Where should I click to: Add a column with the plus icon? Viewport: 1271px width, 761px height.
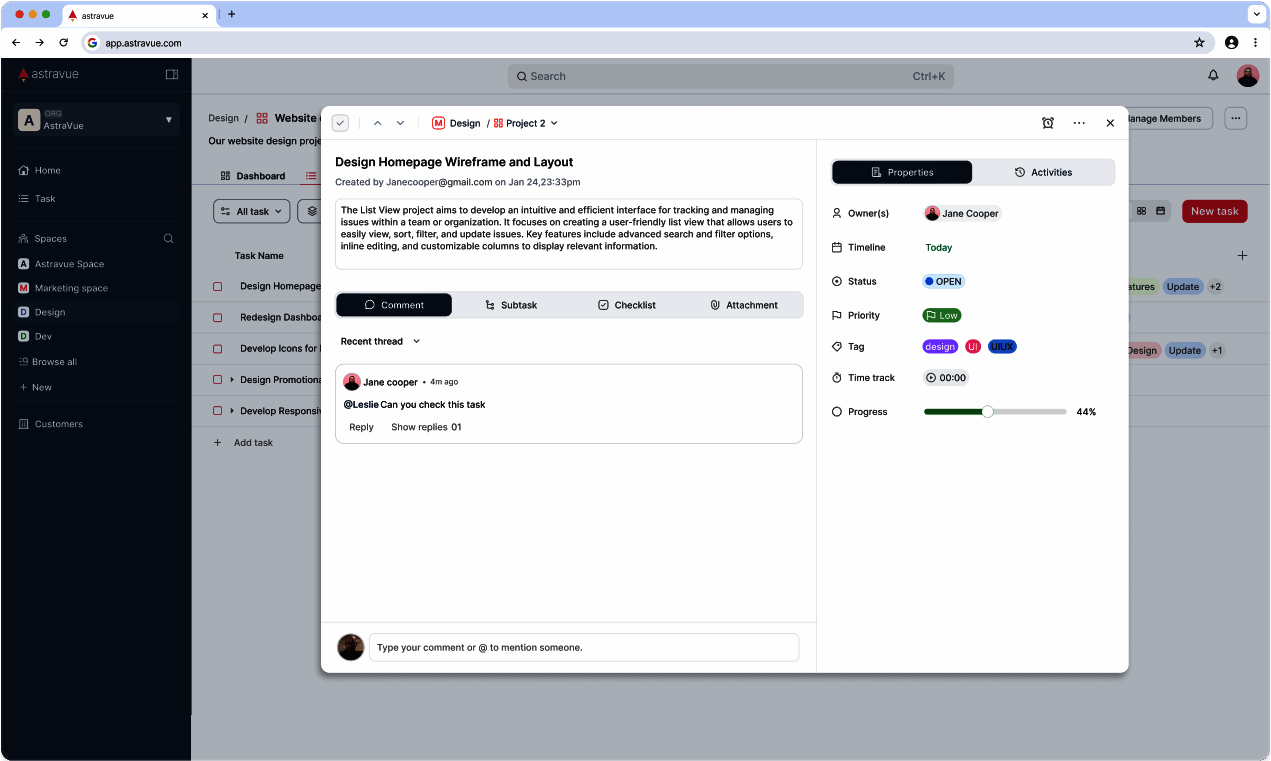[1242, 256]
